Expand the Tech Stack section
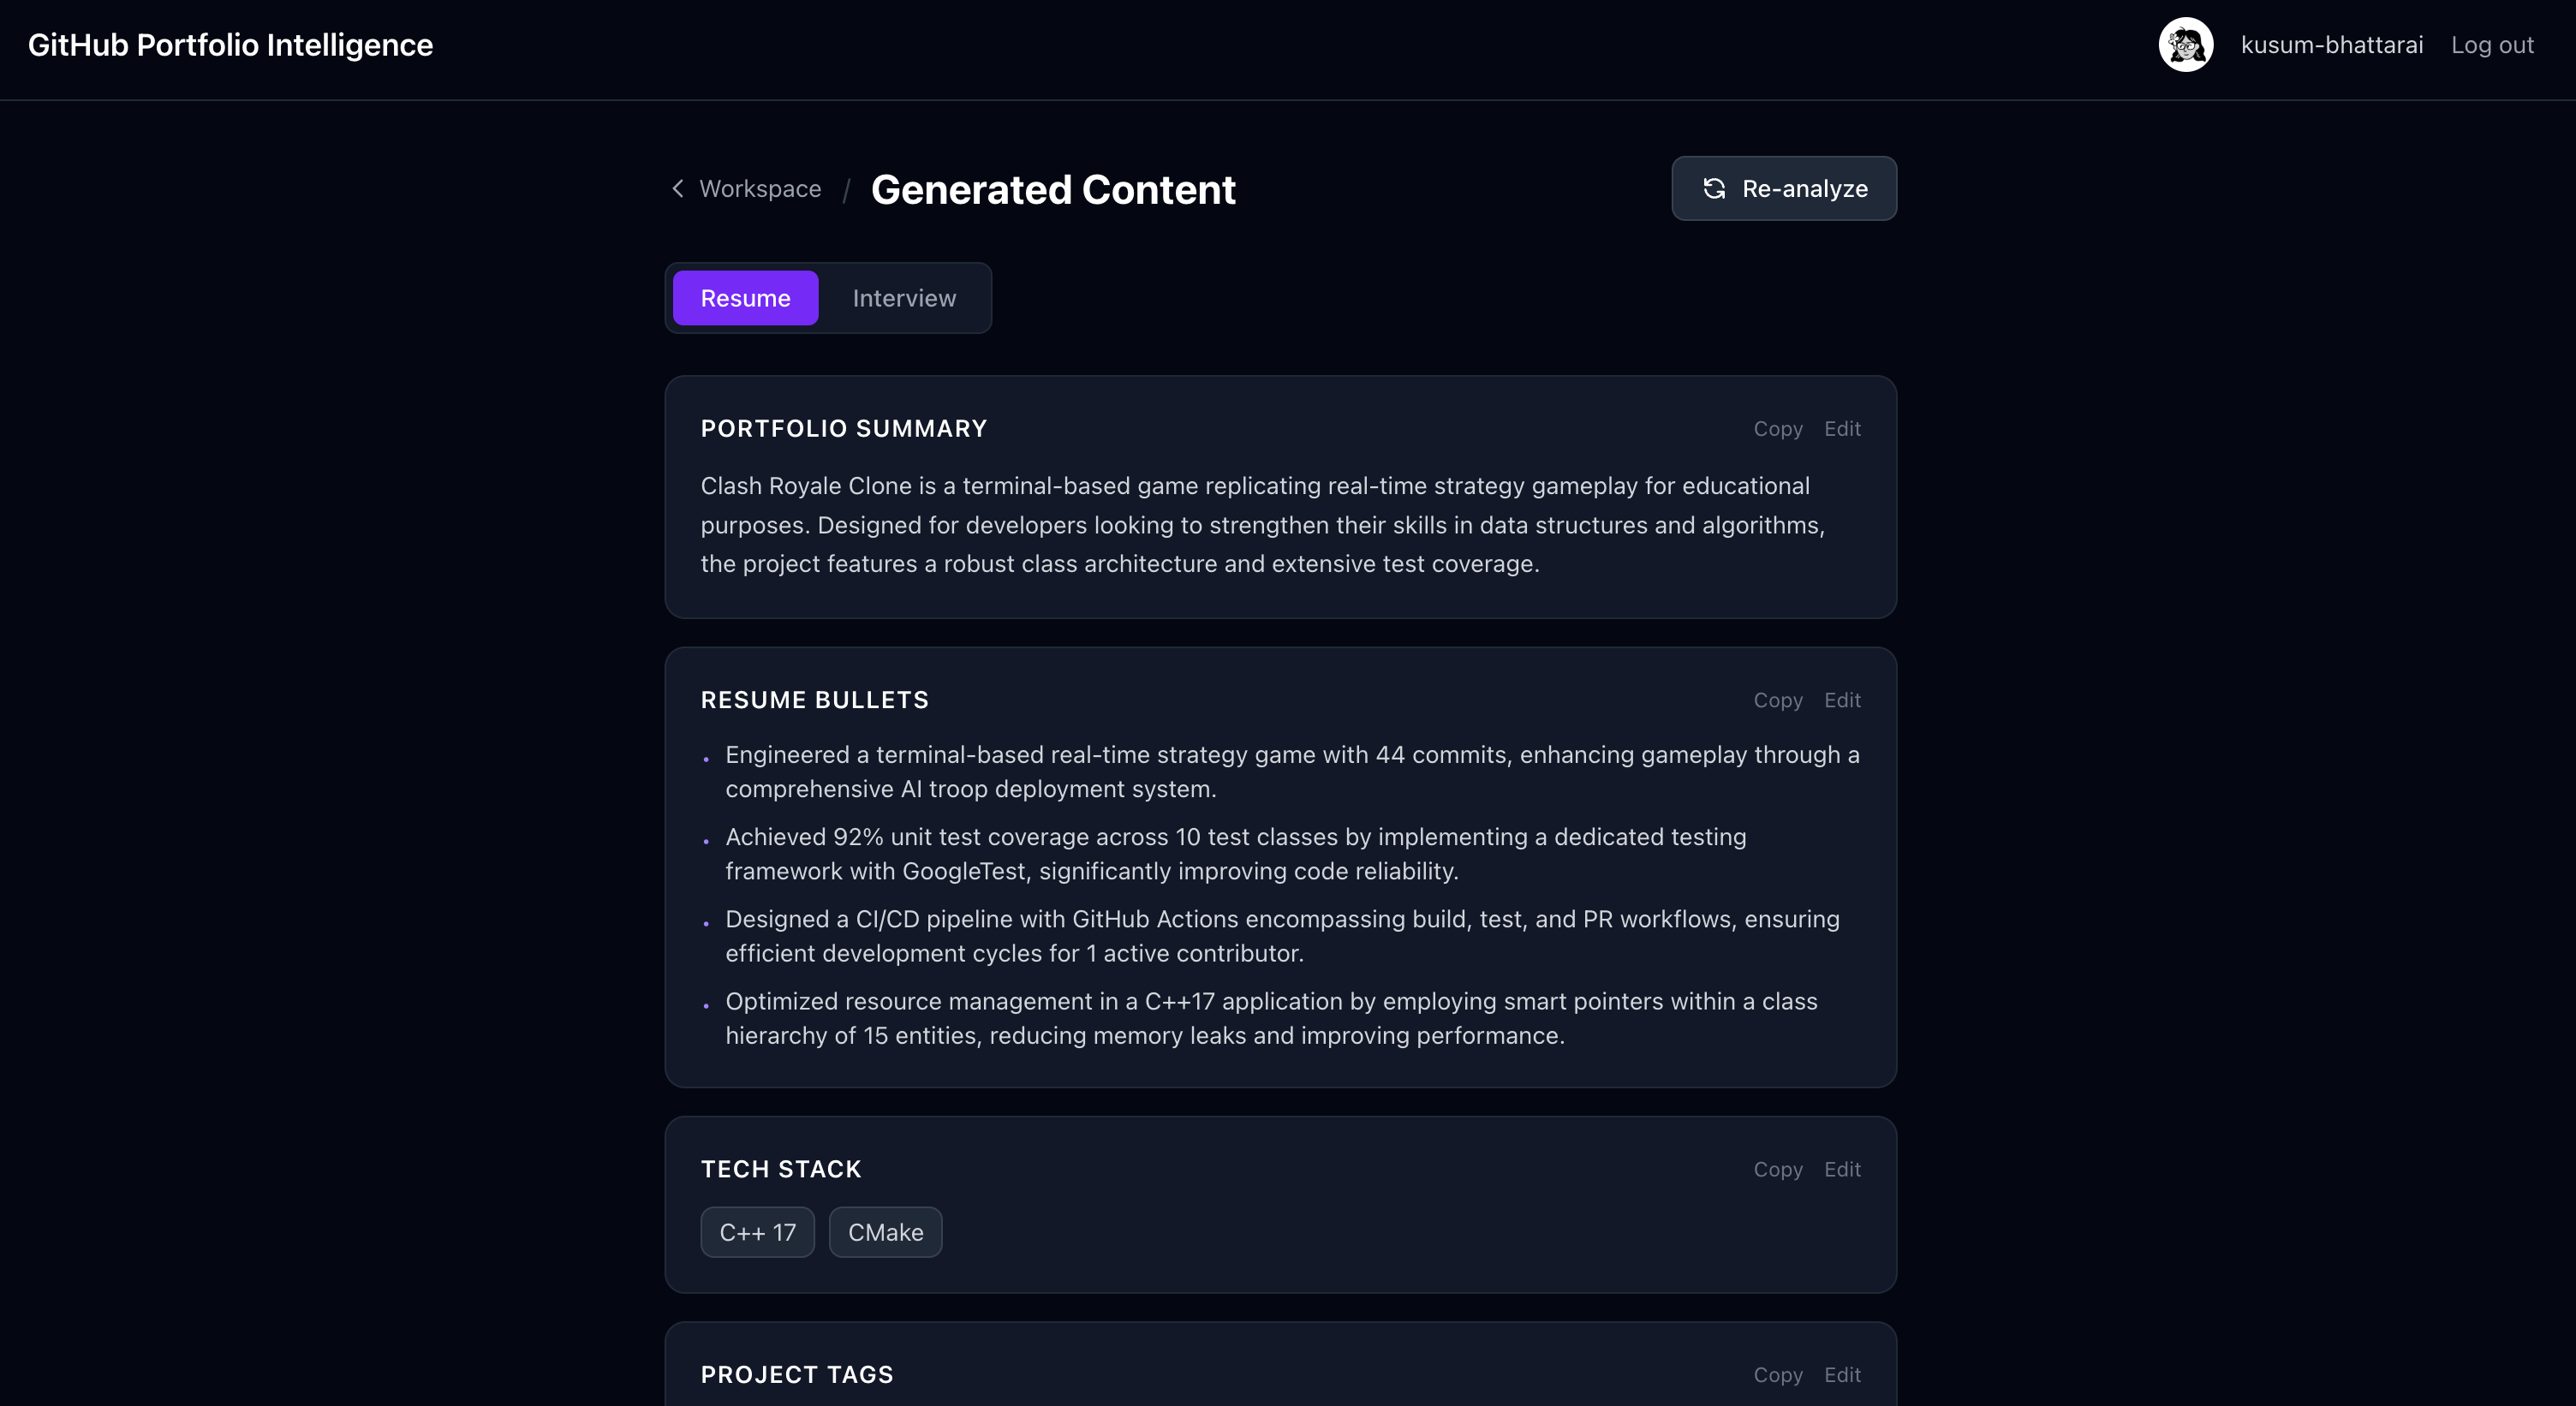The height and width of the screenshot is (1406, 2576). point(781,1169)
